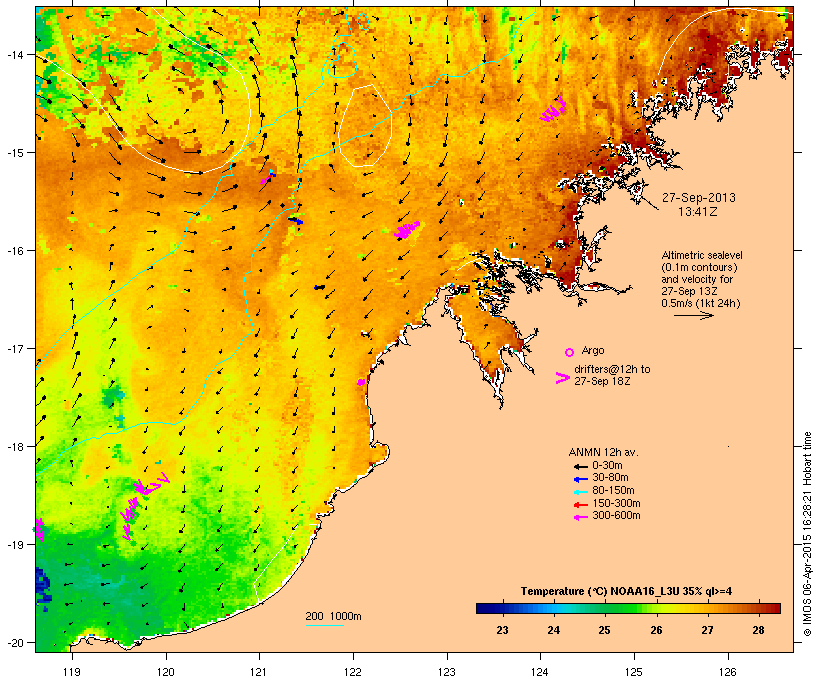
Task: Click the magenta drifters chevron symbol in legend
Action: [563, 378]
